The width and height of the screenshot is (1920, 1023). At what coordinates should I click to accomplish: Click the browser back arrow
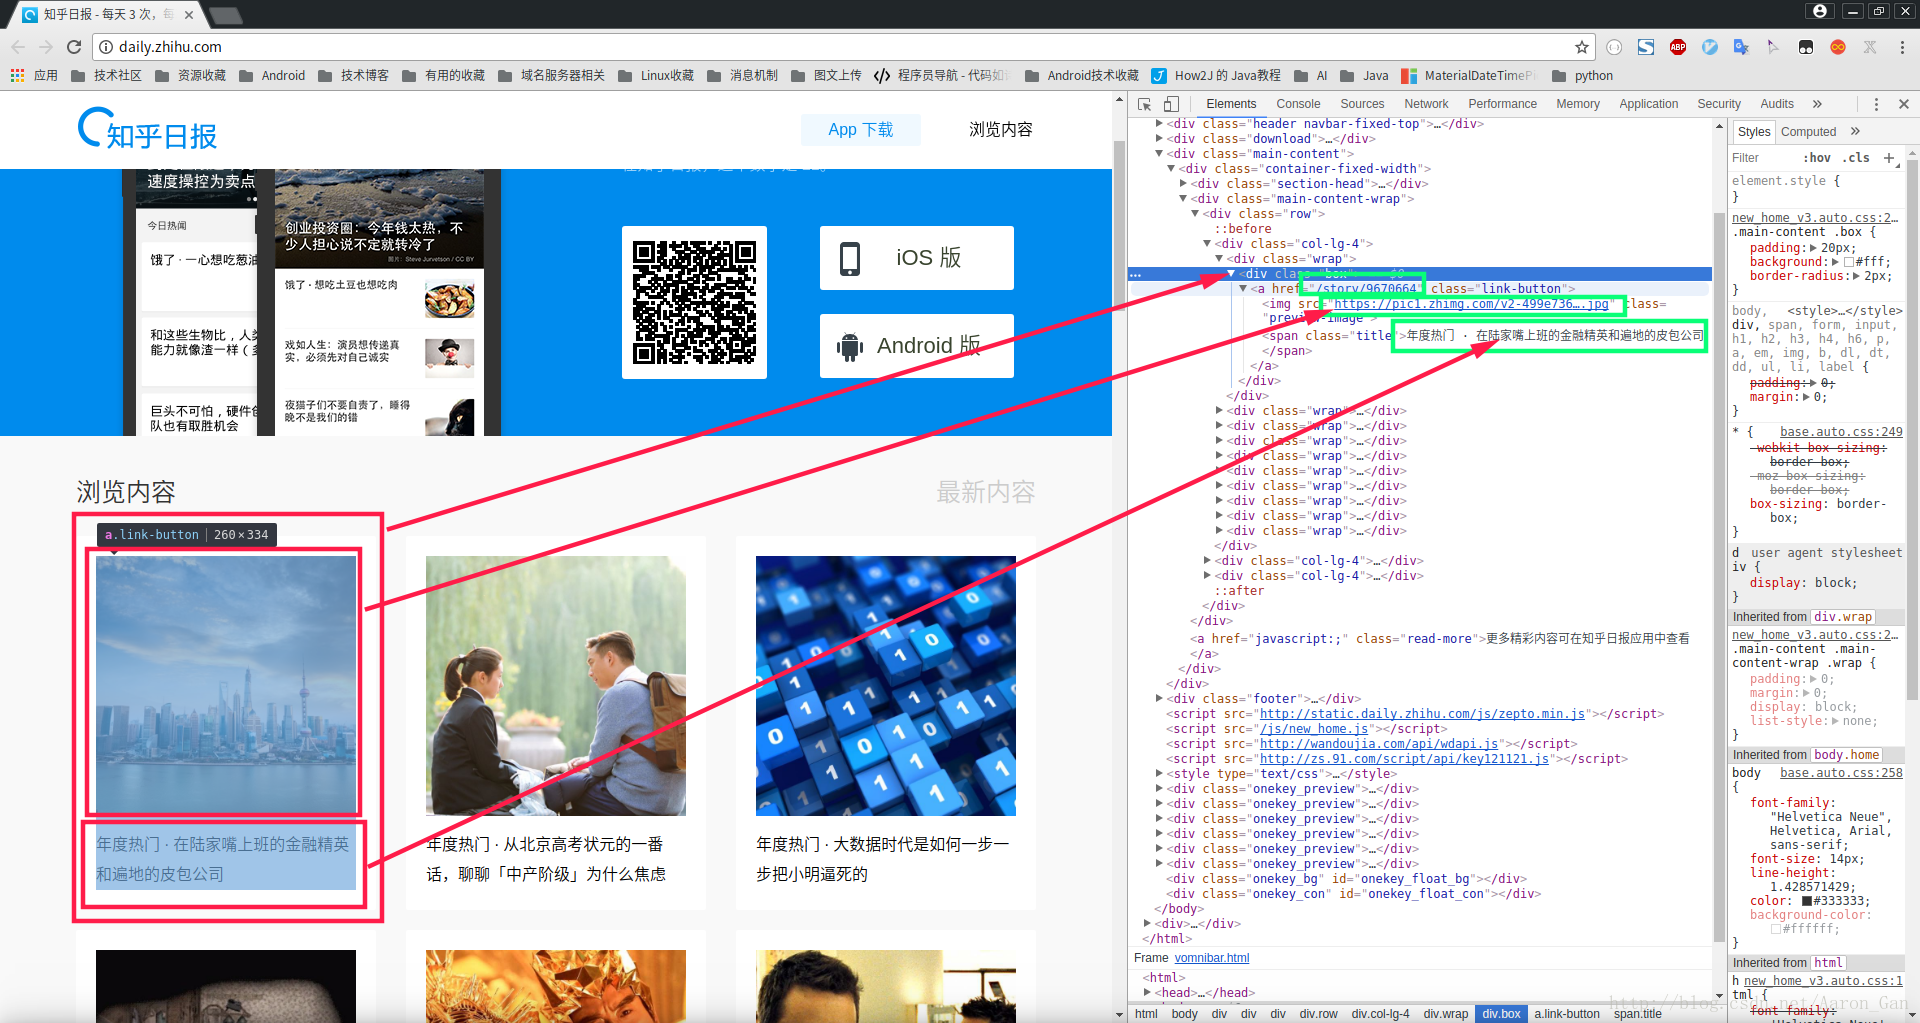18,47
